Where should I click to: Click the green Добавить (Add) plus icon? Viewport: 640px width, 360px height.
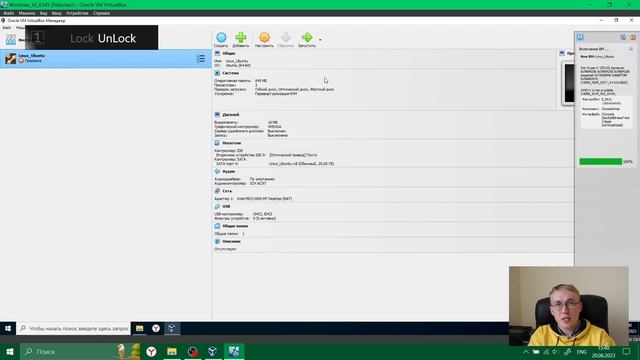[x=241, y=38]
